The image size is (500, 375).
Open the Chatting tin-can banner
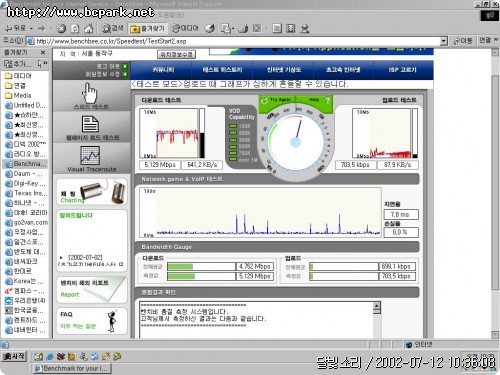point(92,192)
